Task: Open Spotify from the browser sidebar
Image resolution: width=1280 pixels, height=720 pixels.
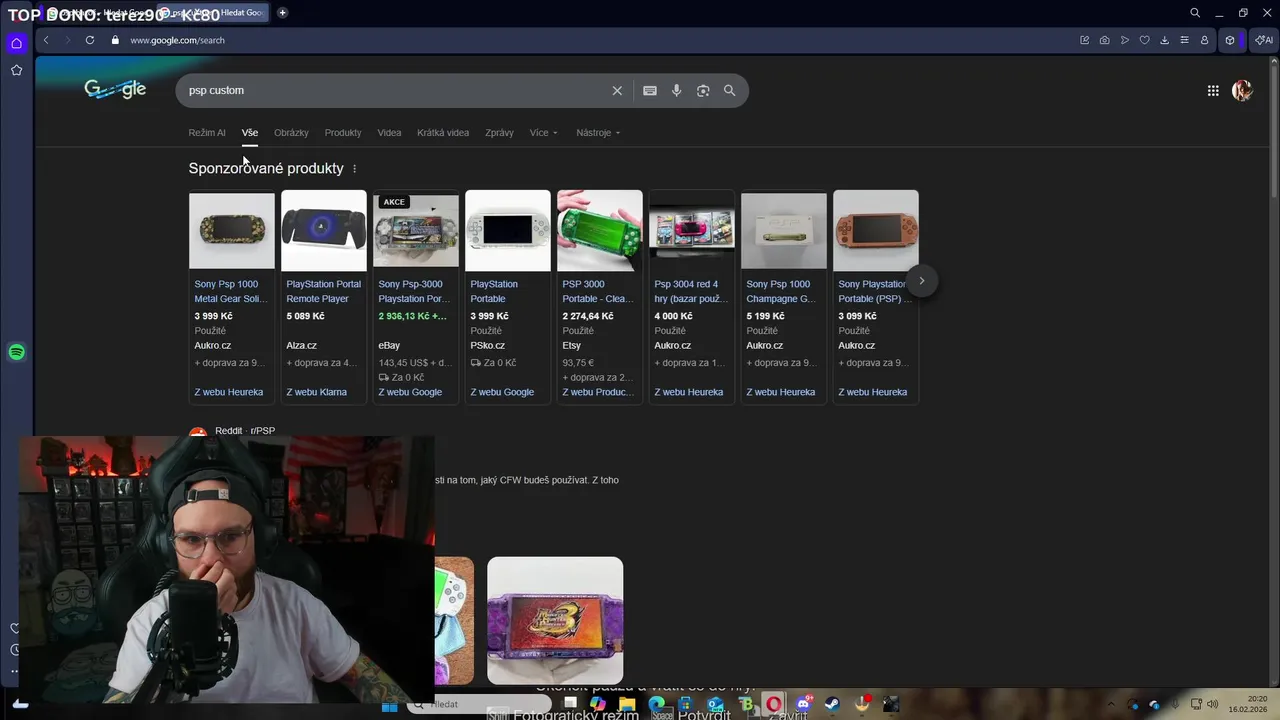Action: 16,352
